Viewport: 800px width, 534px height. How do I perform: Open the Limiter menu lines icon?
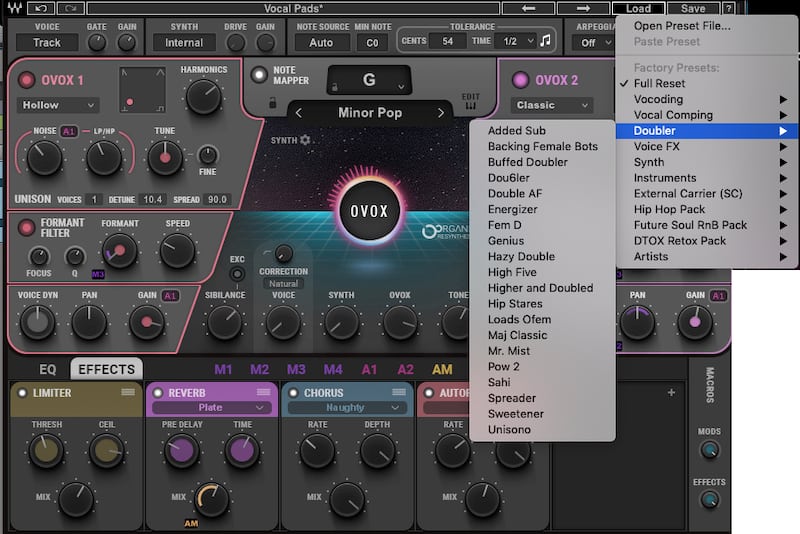coord(128,392)
